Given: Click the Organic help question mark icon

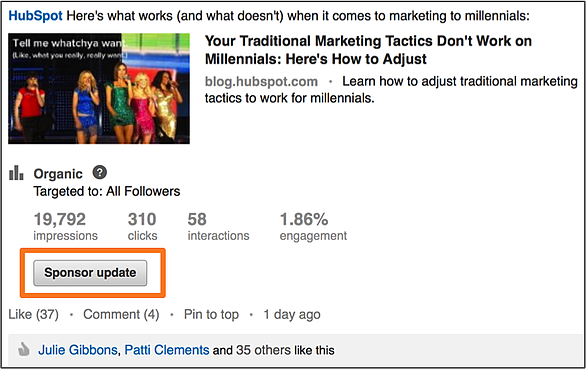Looking at the screenshot, I should 99,172.
